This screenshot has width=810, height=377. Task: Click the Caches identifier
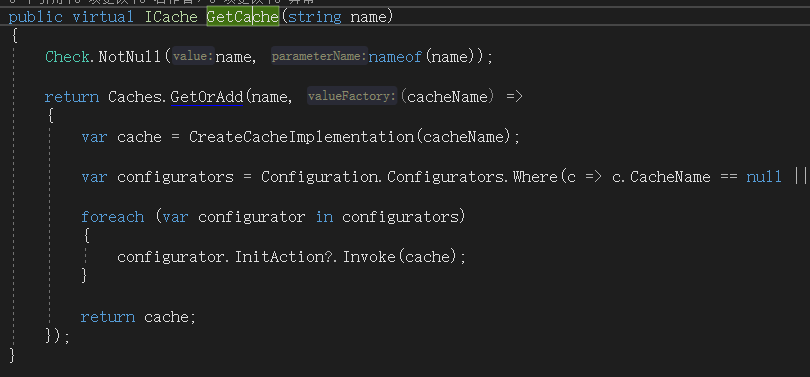[x=134, y=97]
